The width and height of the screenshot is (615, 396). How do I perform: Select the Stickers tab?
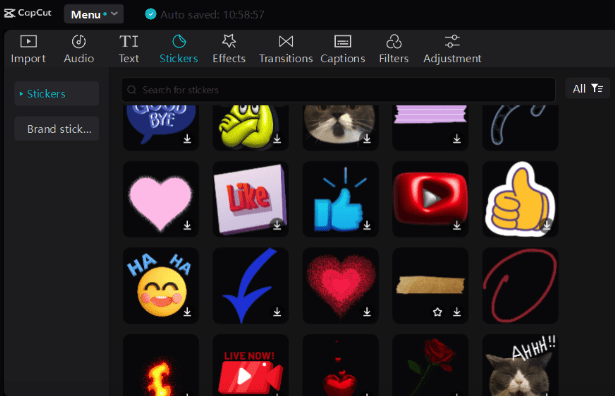click(x=178, y=49)
